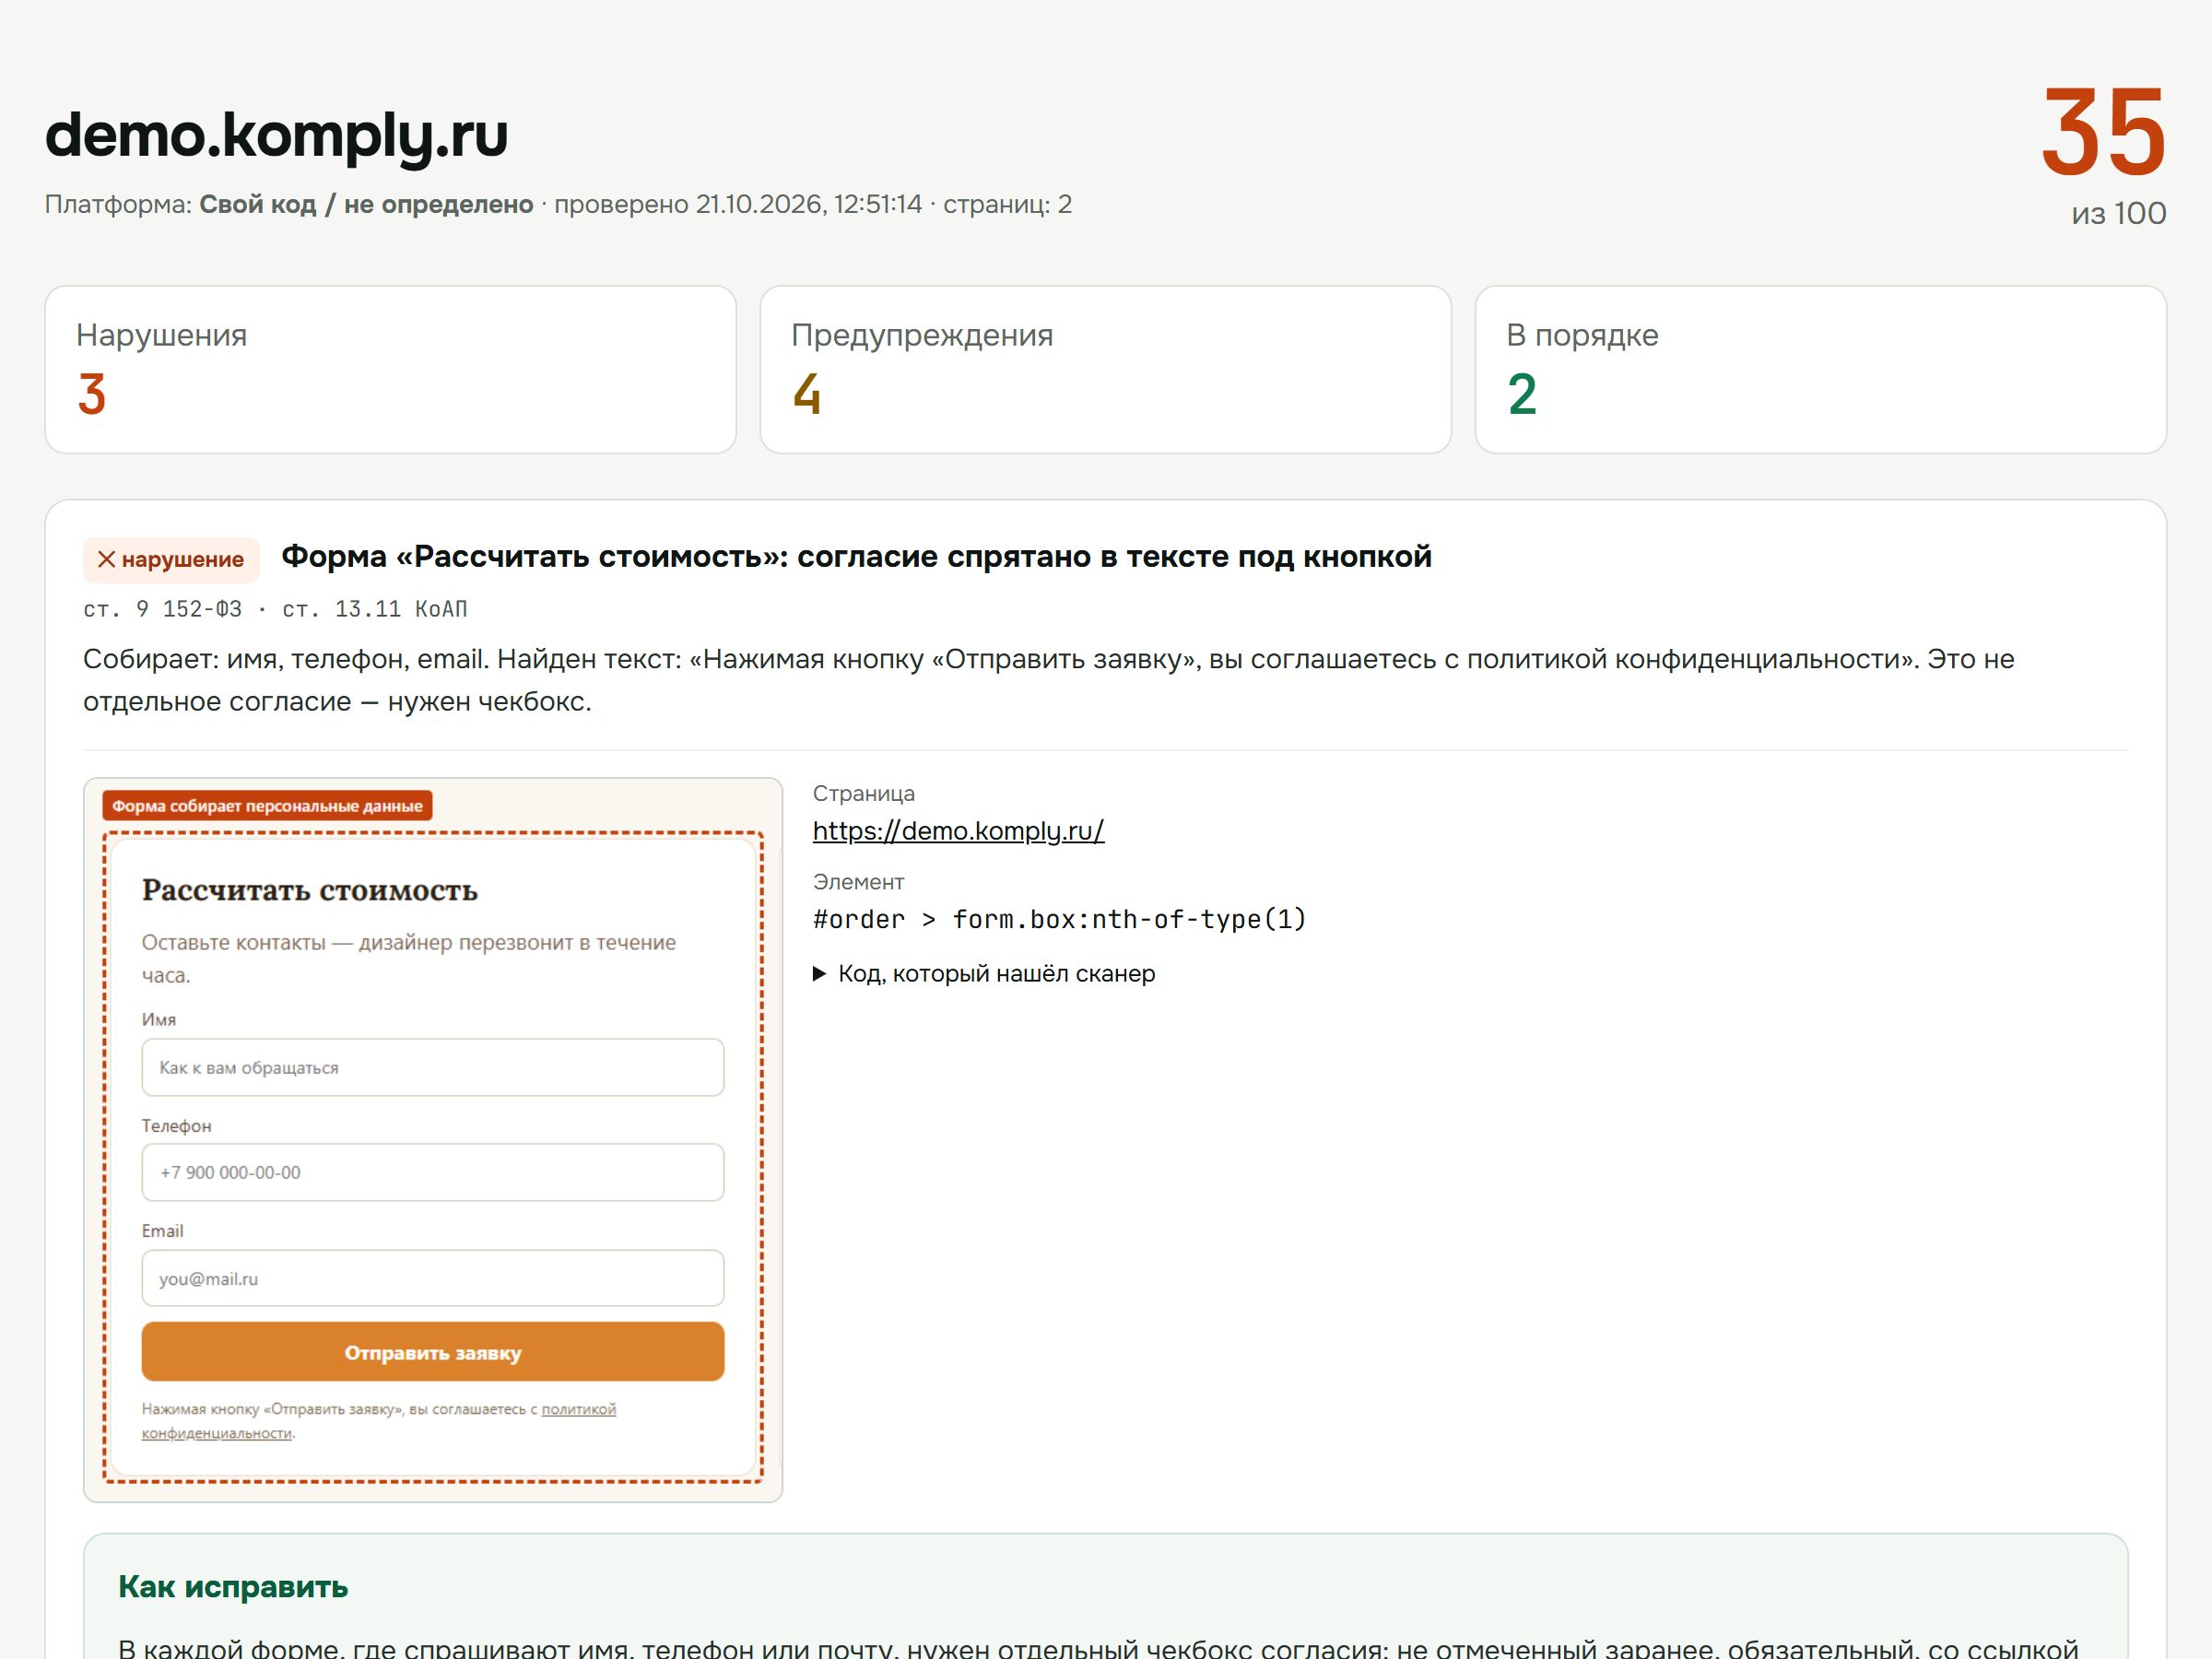
Task: Click the Email input field in form preview
Action: 432,1278
